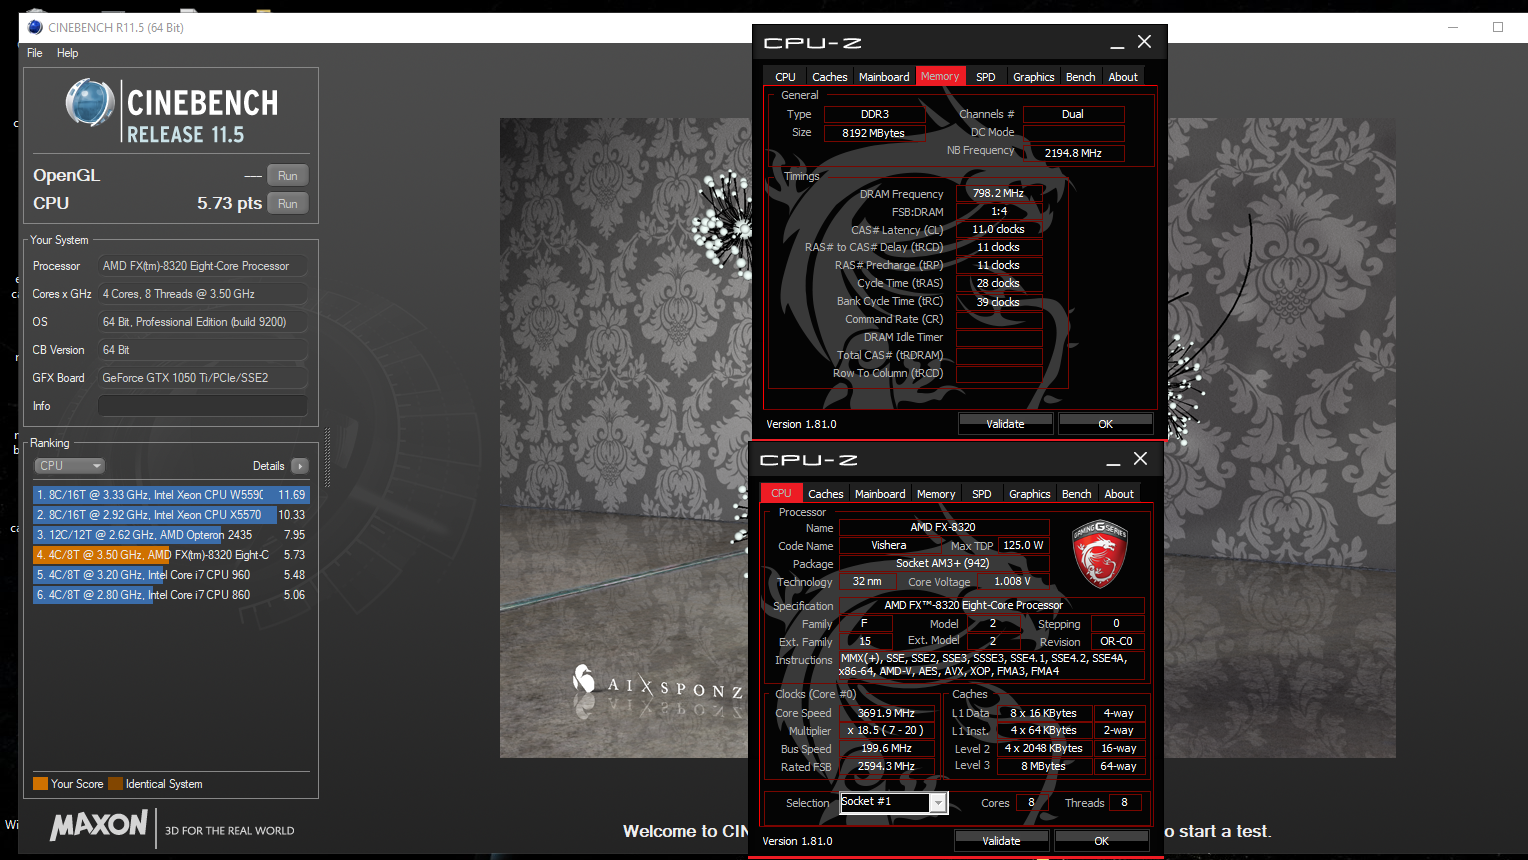Open About tab in lower CPU-Z window

click(x=1119, y=494)
